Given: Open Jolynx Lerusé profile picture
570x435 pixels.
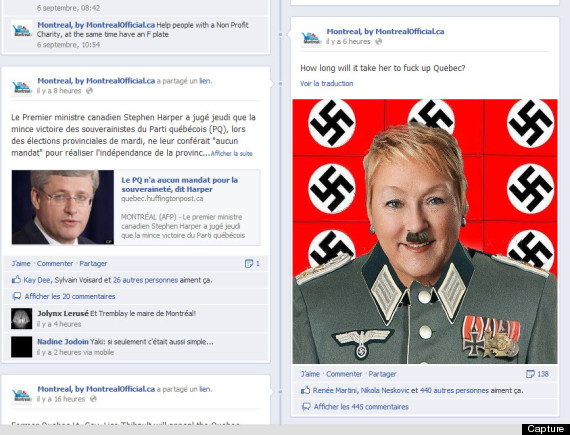Looking at the screenshot, I should (21, 319).
